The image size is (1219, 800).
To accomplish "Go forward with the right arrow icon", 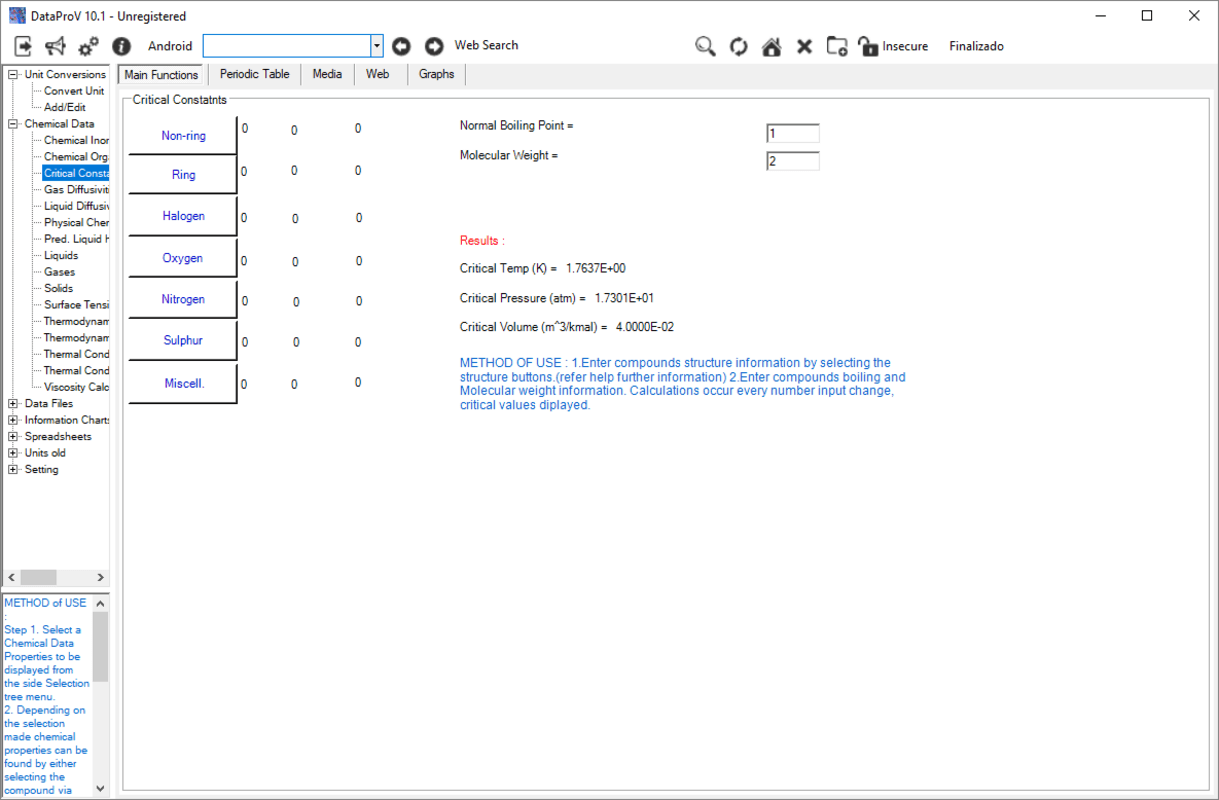I will 434,46.
